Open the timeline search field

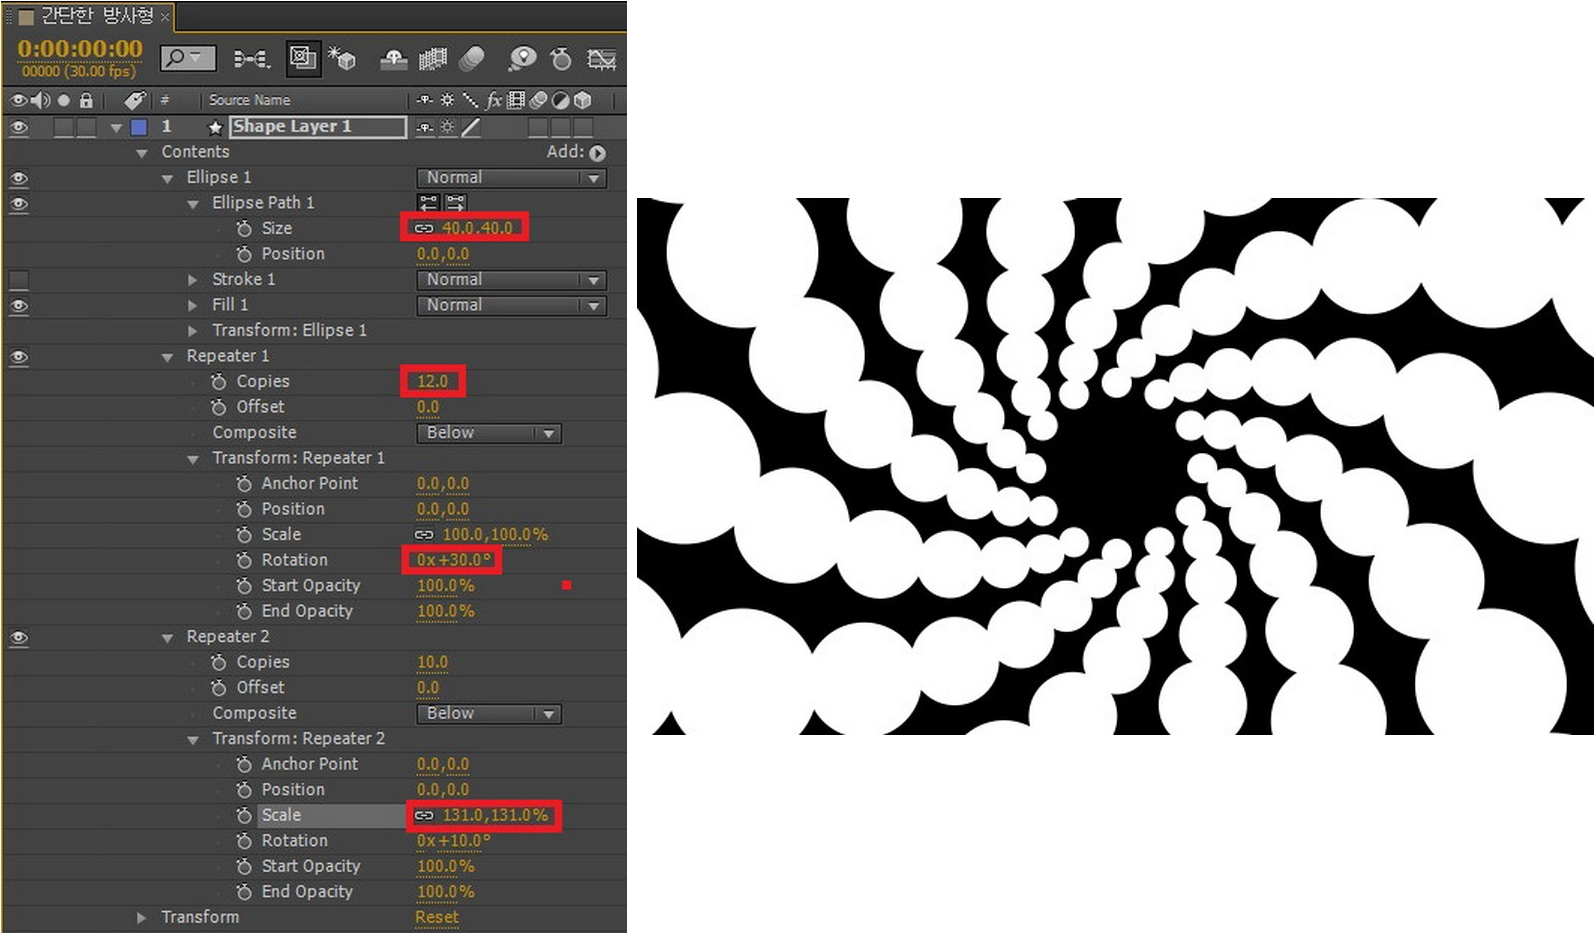pos(187,58)
